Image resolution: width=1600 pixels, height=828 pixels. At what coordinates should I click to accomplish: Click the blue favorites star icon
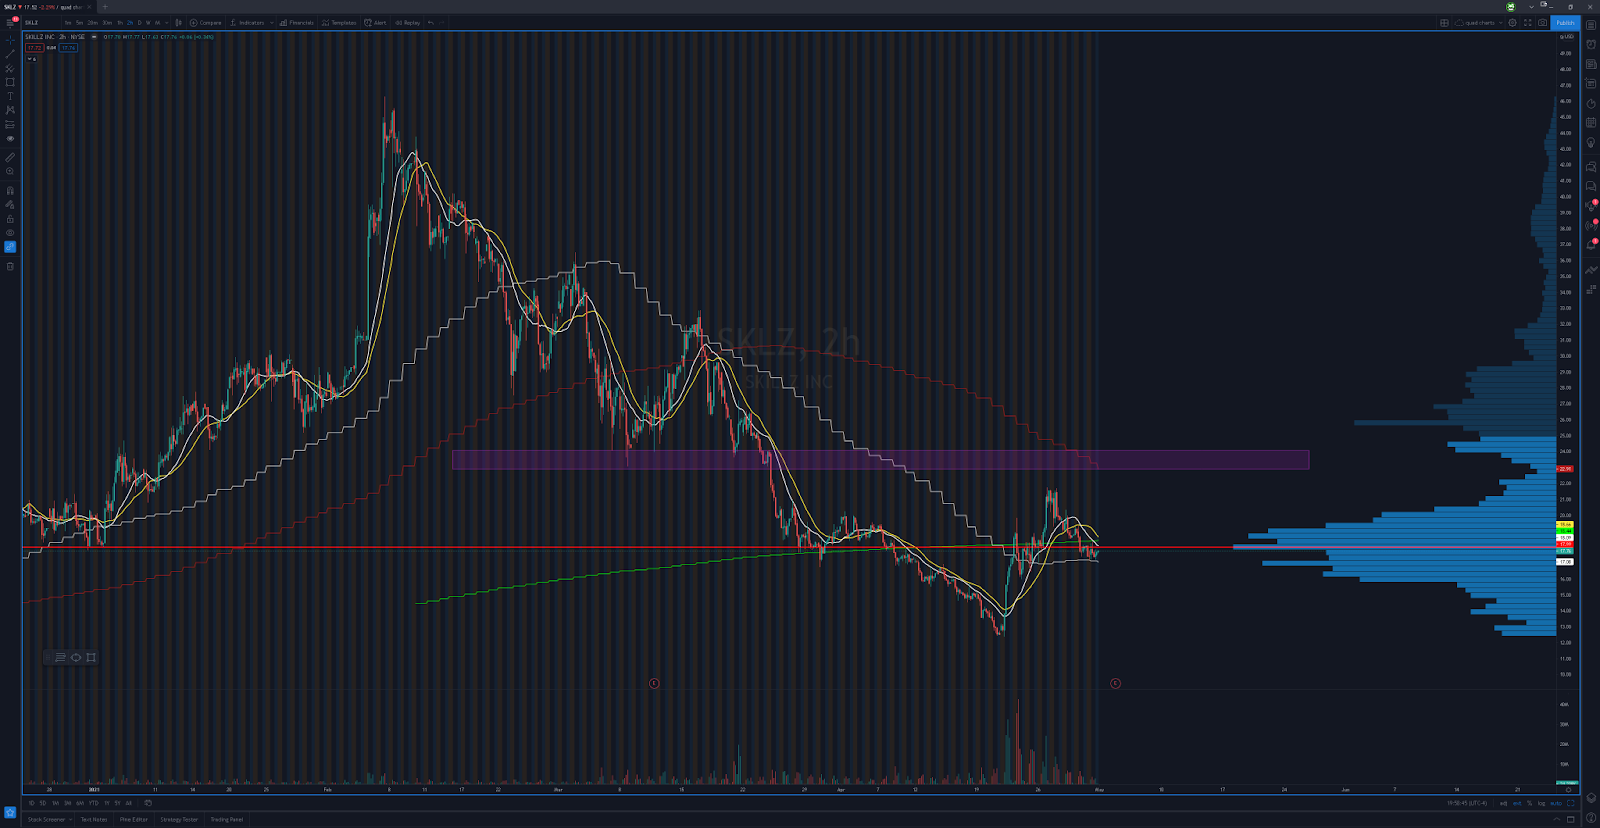(x=10, y=812)
